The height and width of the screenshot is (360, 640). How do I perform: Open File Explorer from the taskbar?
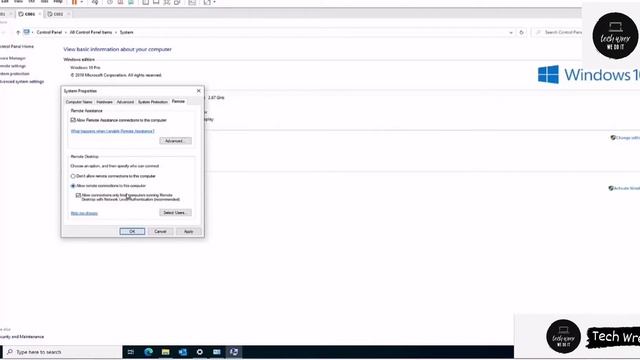pyautogui.click(x=165, y=352)
